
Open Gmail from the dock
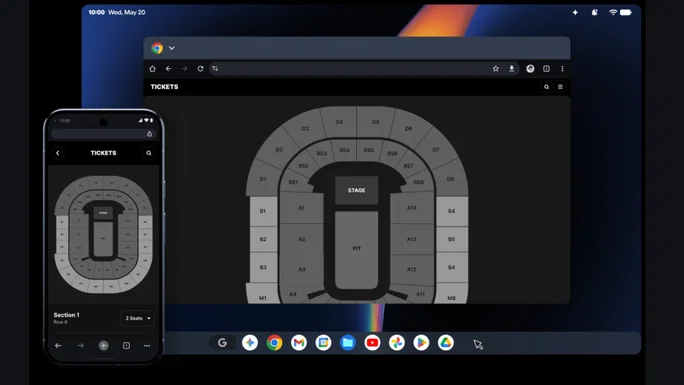299,343
